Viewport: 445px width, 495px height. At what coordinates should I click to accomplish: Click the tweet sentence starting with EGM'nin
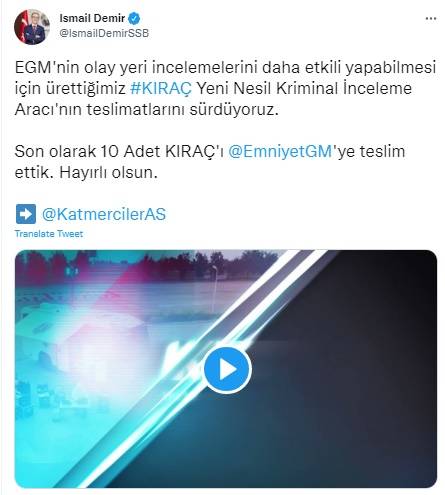click(x=225, y=88)
